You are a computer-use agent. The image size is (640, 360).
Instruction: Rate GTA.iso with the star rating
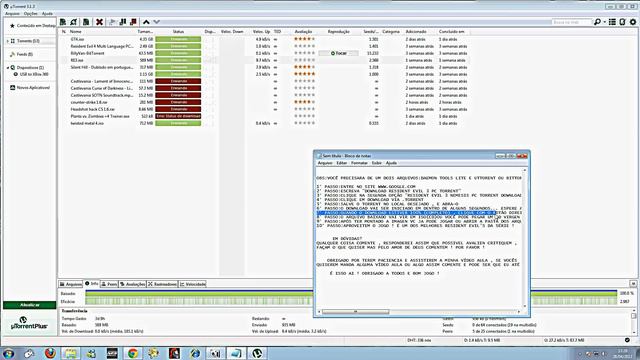tap(304, 39)
